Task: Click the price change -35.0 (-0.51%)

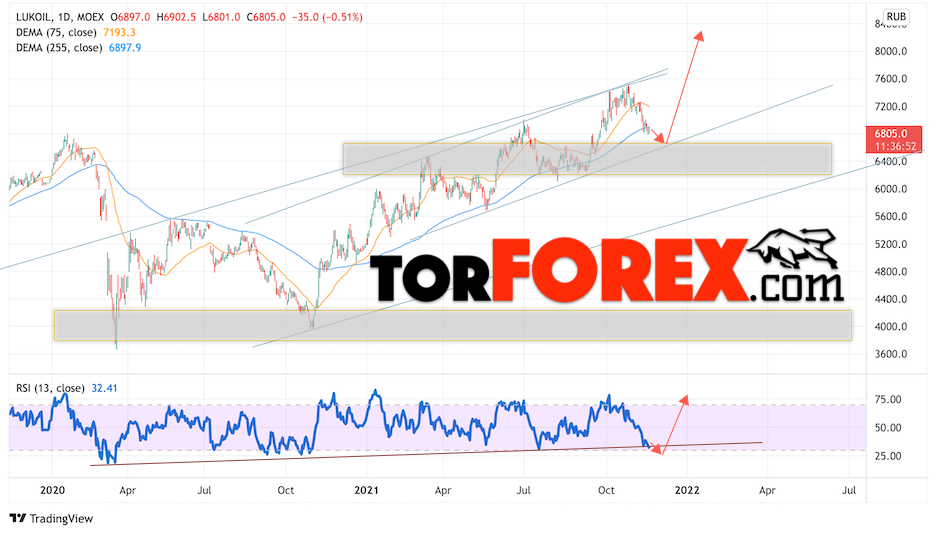Action: pyautogui.click(x=327, y=17)
